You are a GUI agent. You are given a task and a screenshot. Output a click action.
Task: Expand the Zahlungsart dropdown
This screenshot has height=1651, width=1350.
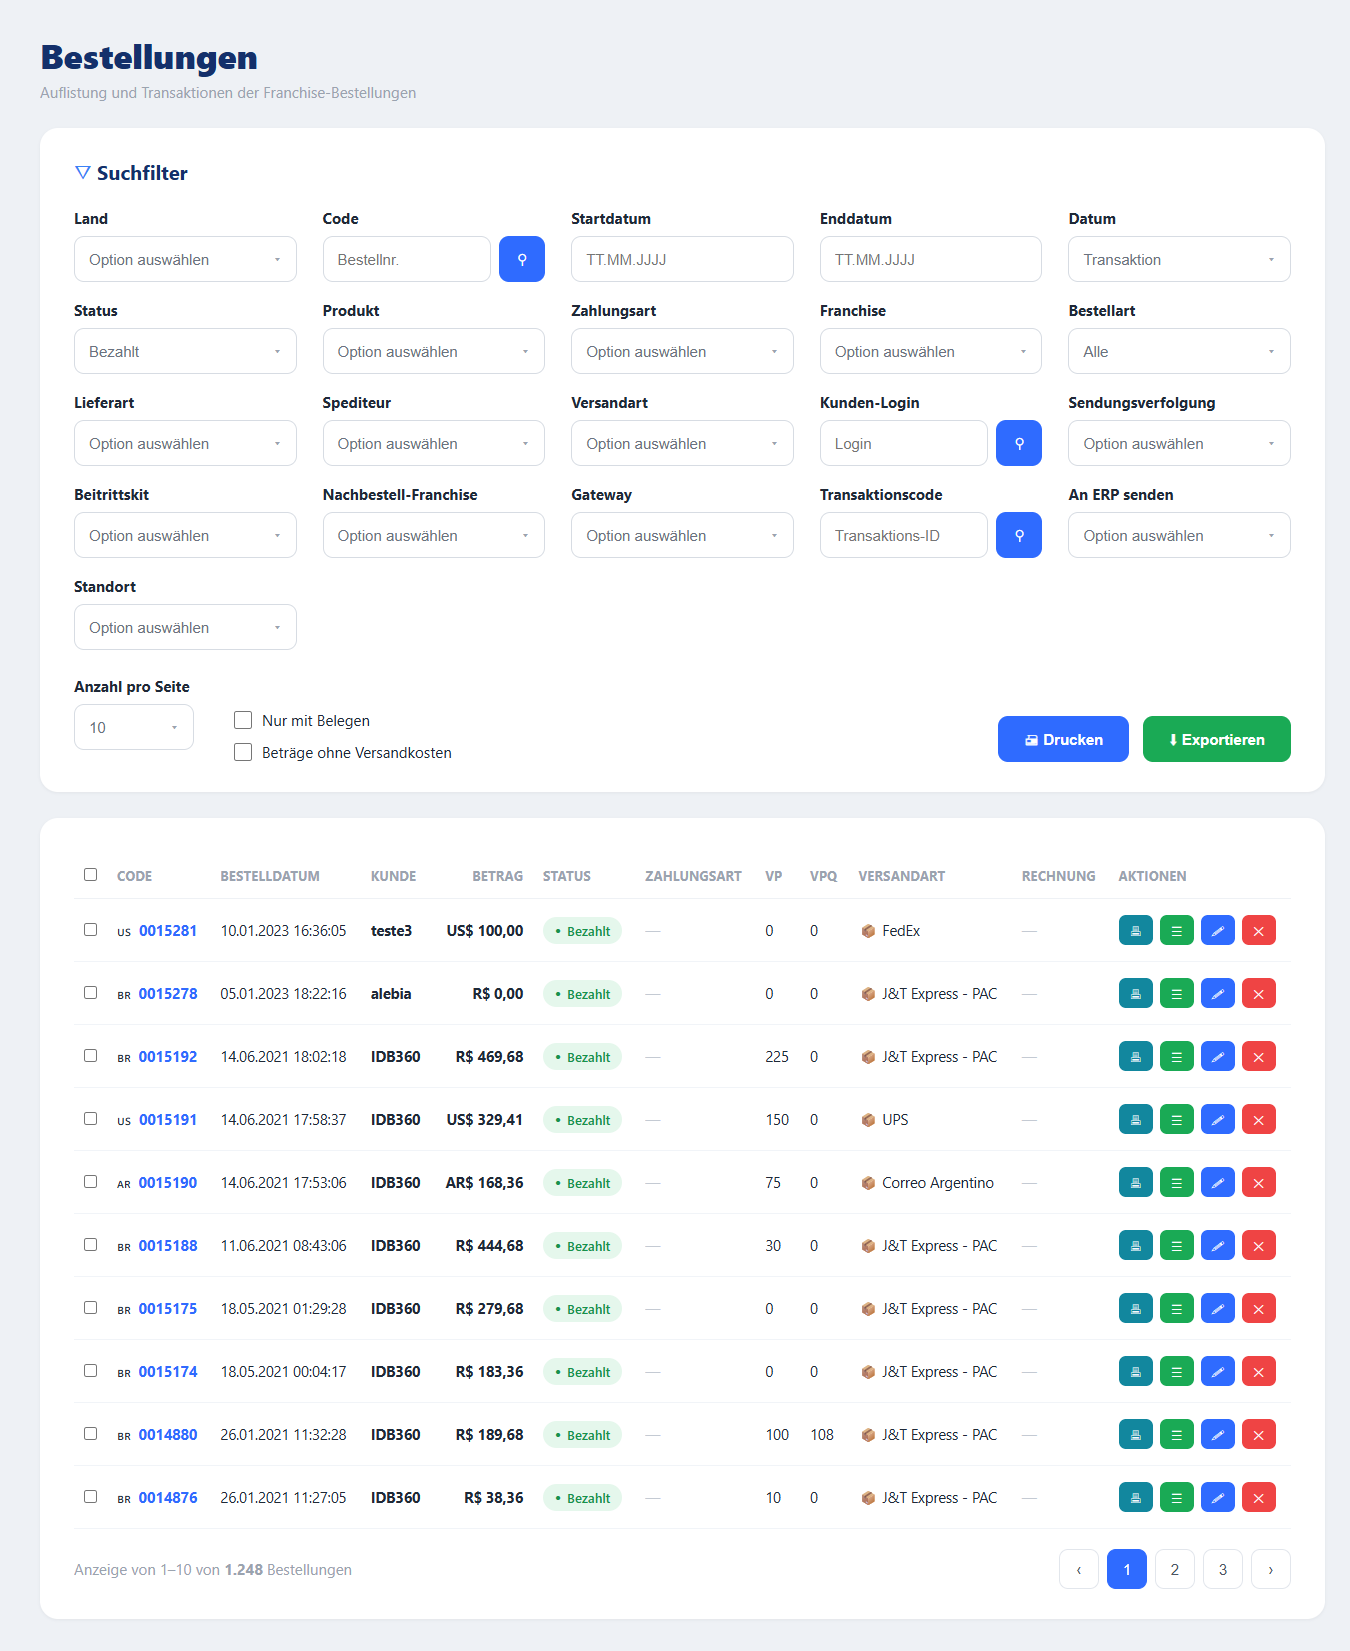tap(682, 351)
